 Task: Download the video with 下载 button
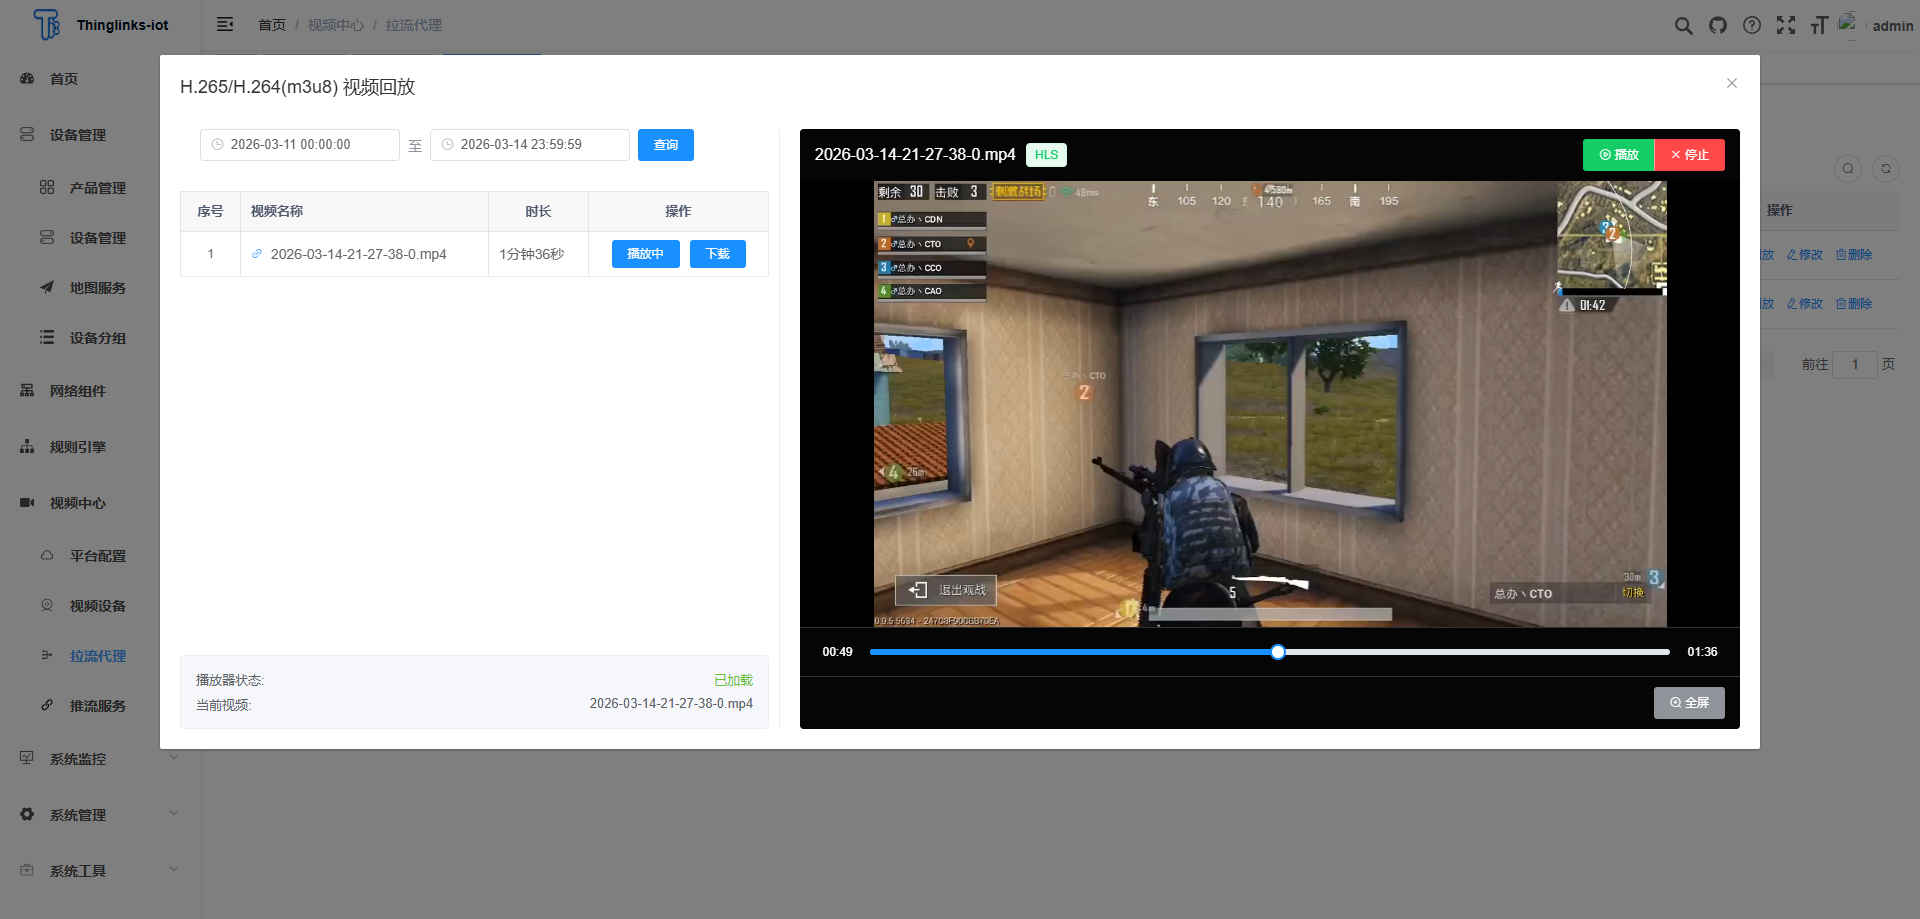(x=718, y=254)
